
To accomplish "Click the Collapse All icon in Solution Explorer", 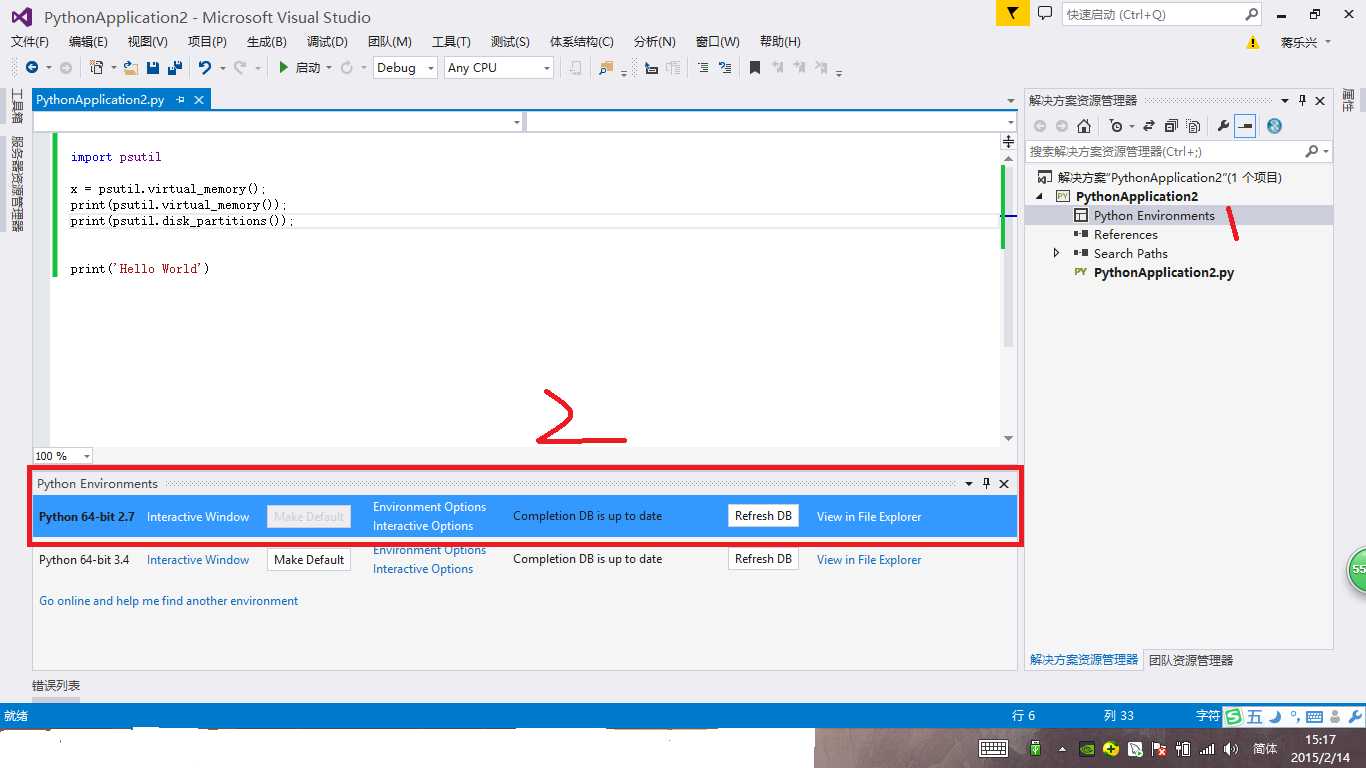I will click(x=1171, y=126).
